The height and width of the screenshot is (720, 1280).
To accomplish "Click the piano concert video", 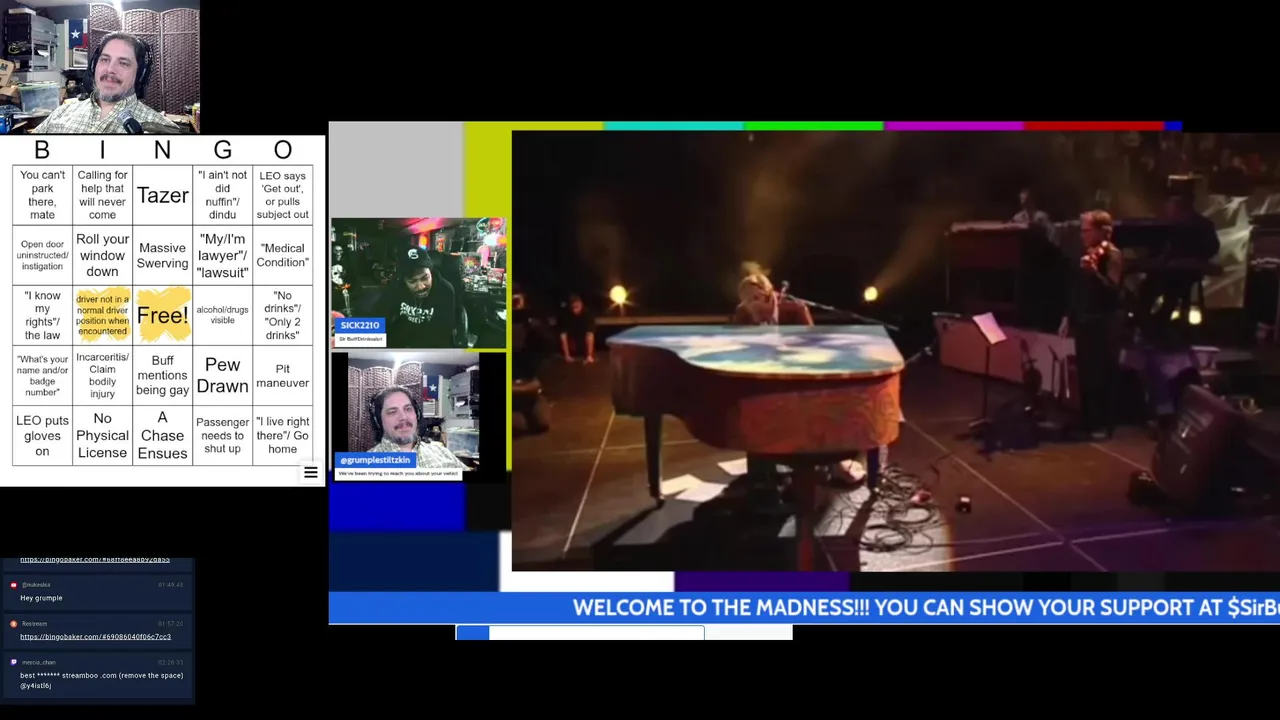I will (x=895, y=350).
